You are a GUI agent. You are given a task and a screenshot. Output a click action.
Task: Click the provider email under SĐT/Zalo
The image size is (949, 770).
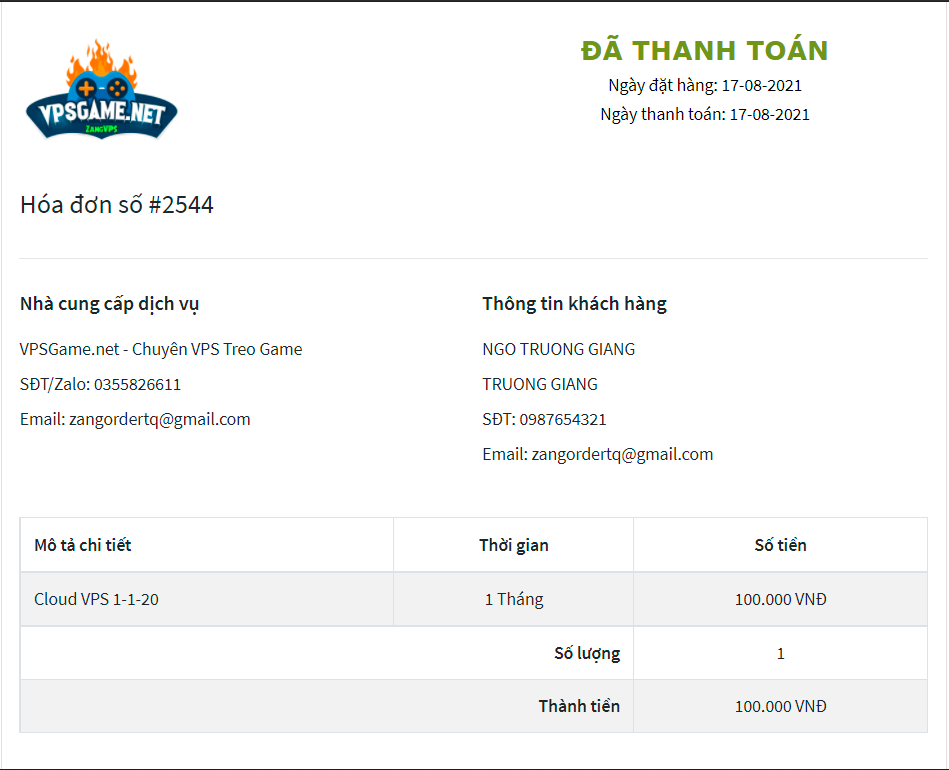click(135, 419)
